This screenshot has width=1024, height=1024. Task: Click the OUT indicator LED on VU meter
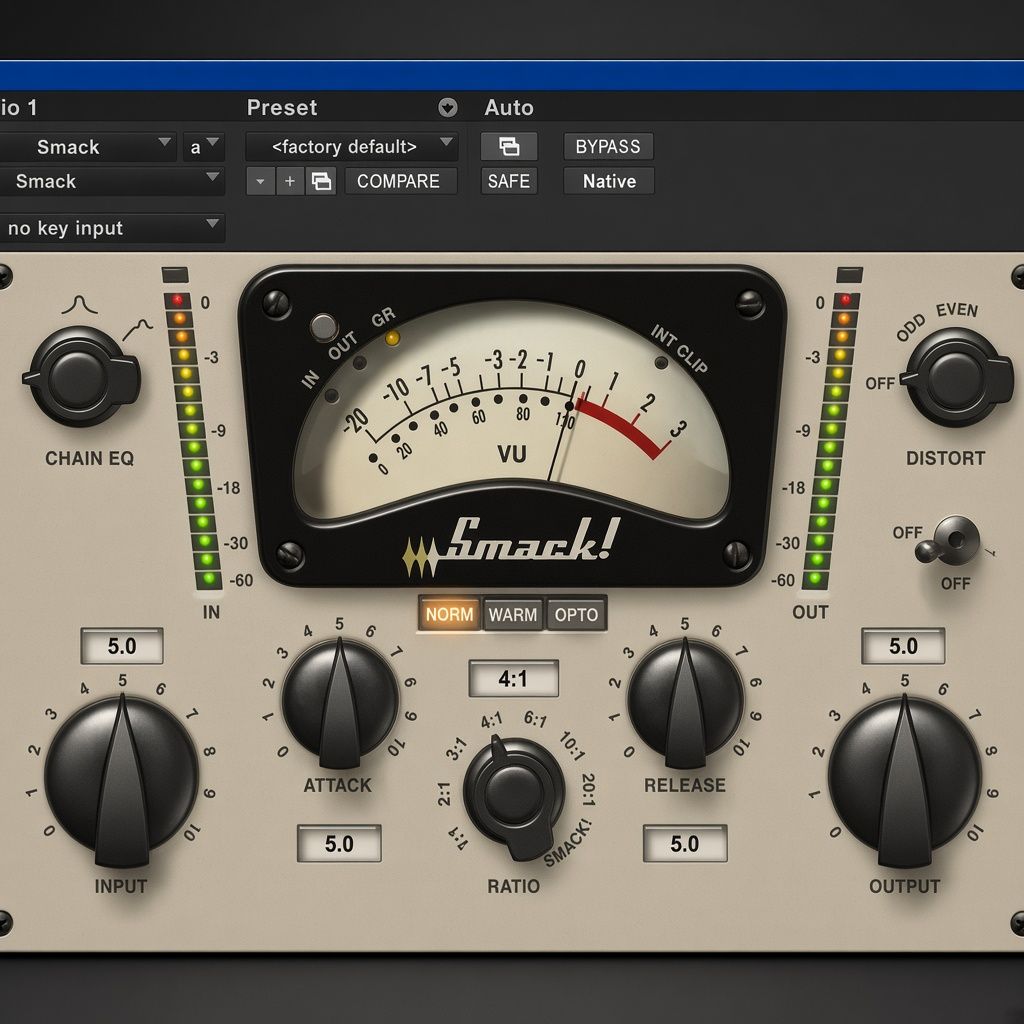tap(360, 363)
